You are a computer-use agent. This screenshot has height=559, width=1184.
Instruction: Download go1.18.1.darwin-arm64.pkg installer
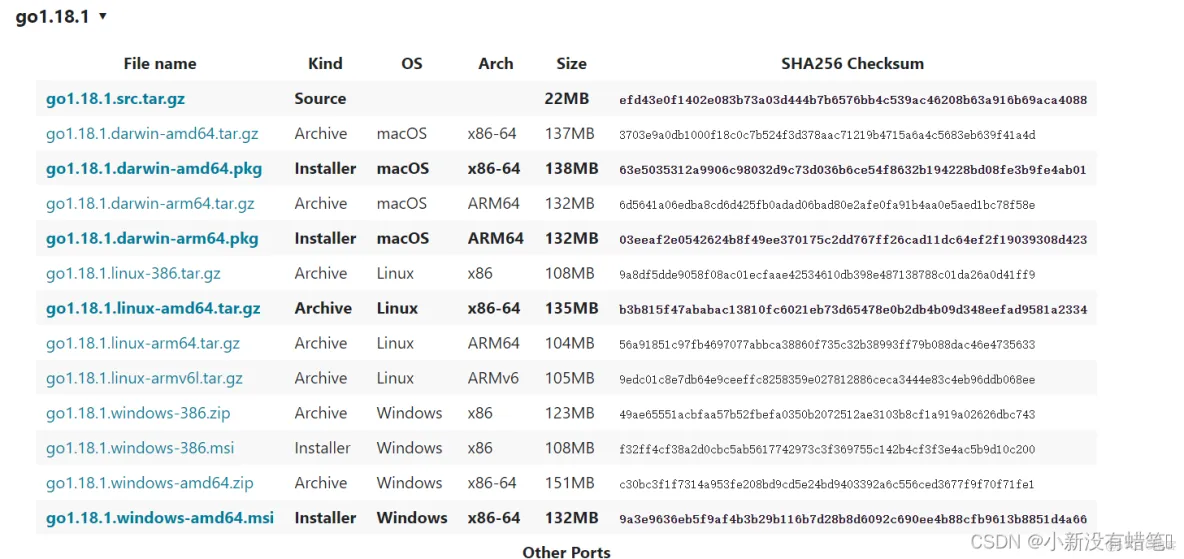click(152, 239)
